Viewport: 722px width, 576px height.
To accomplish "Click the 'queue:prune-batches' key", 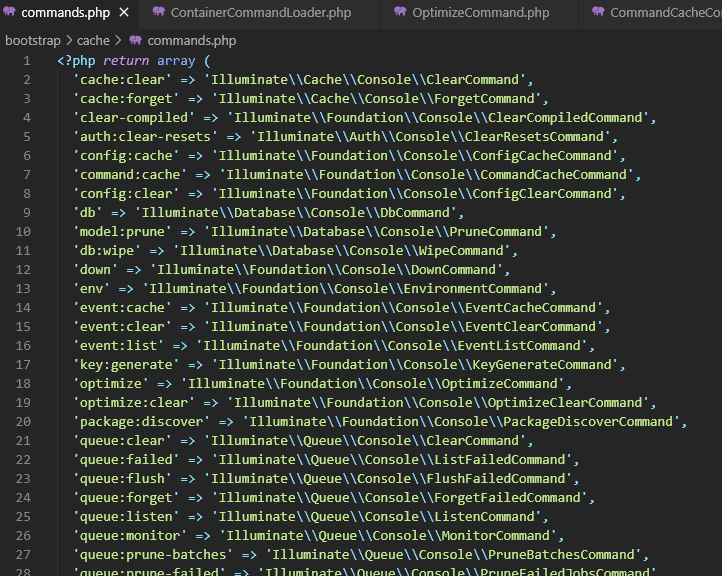I will [153, 555].
